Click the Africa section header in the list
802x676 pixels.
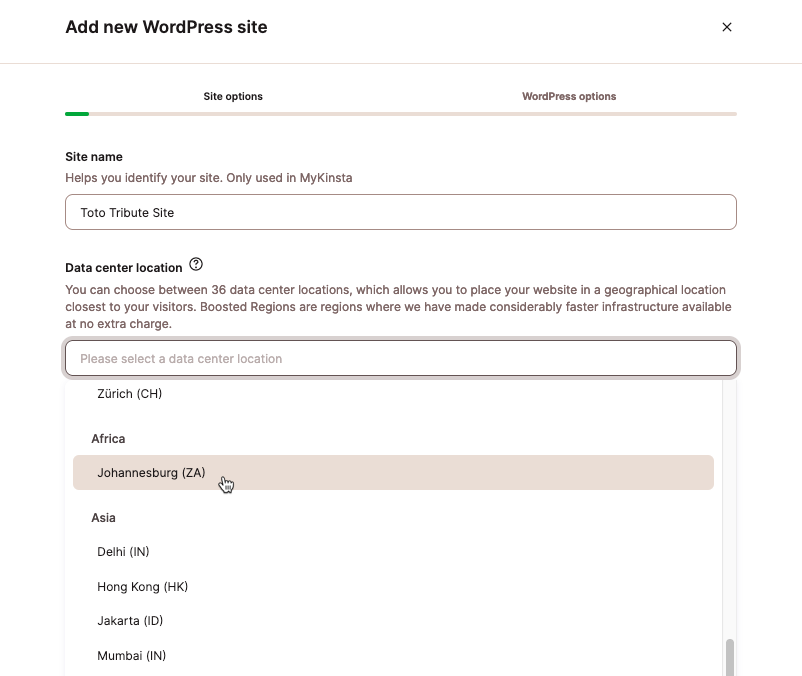point(107,438)
